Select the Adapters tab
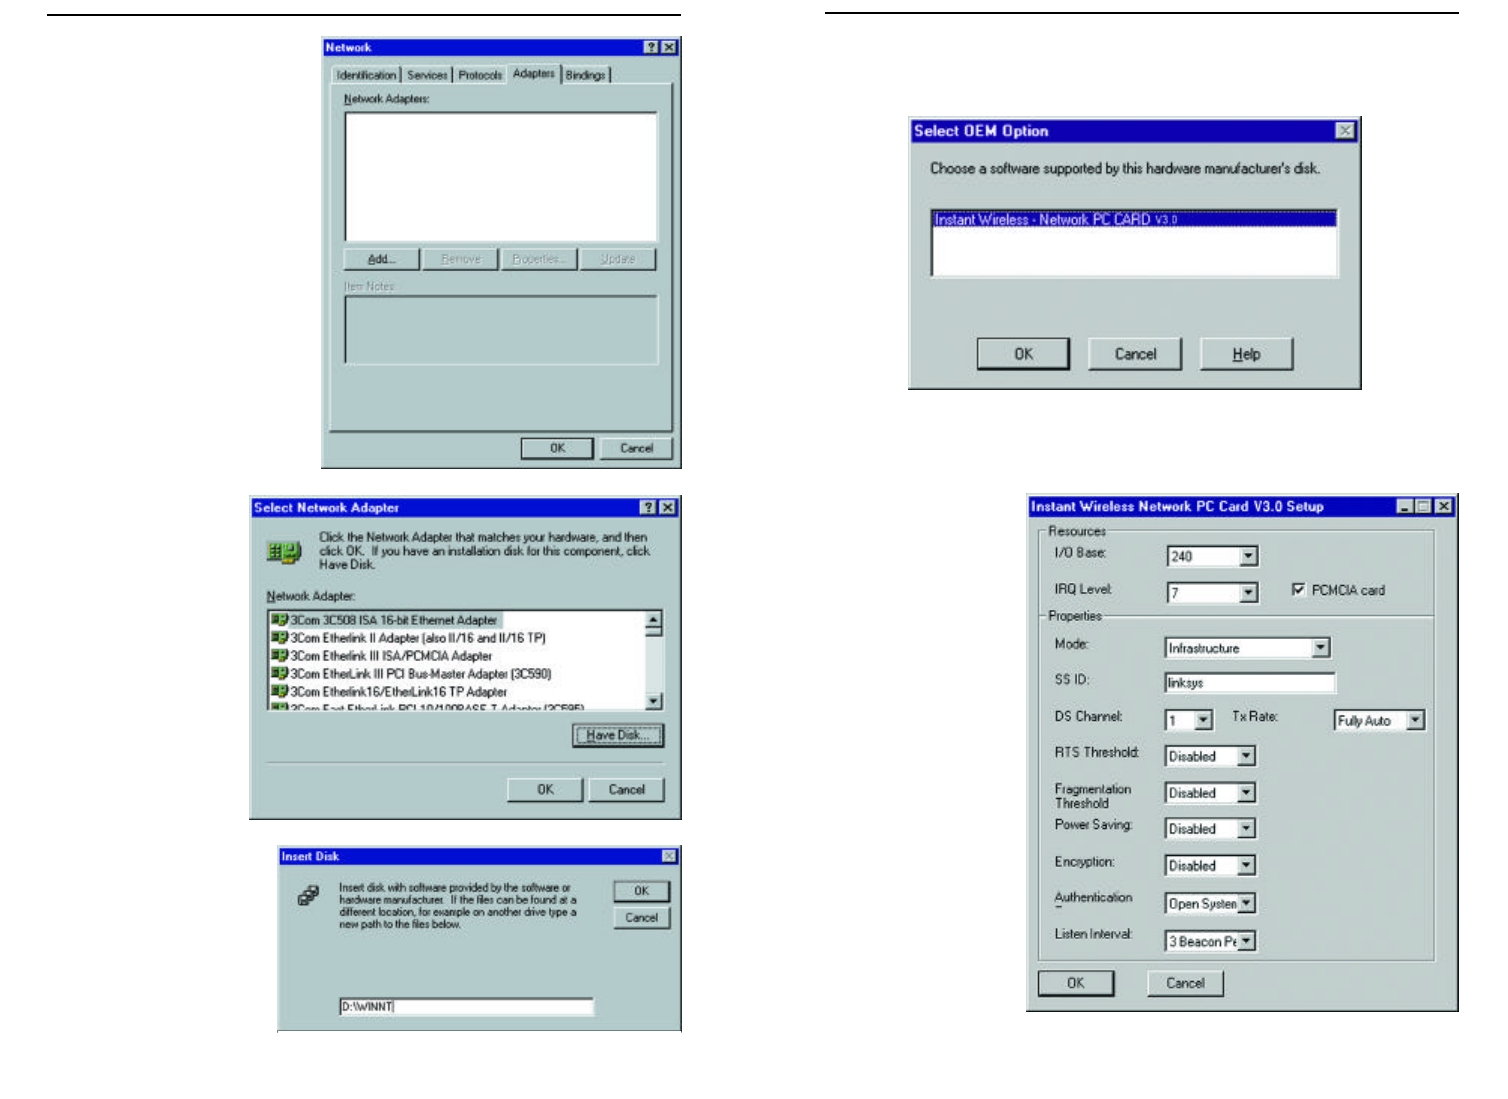The image size is (1508, 1099). (x=533, y=73)
